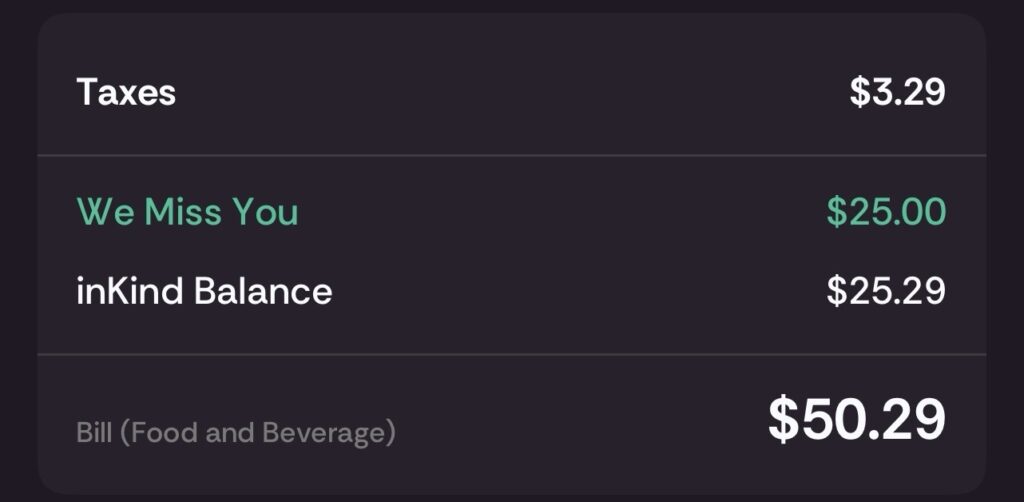This screenshot has width=1024, height=502.
Task: Open the We Miss You offer
Action: (187, 212)
